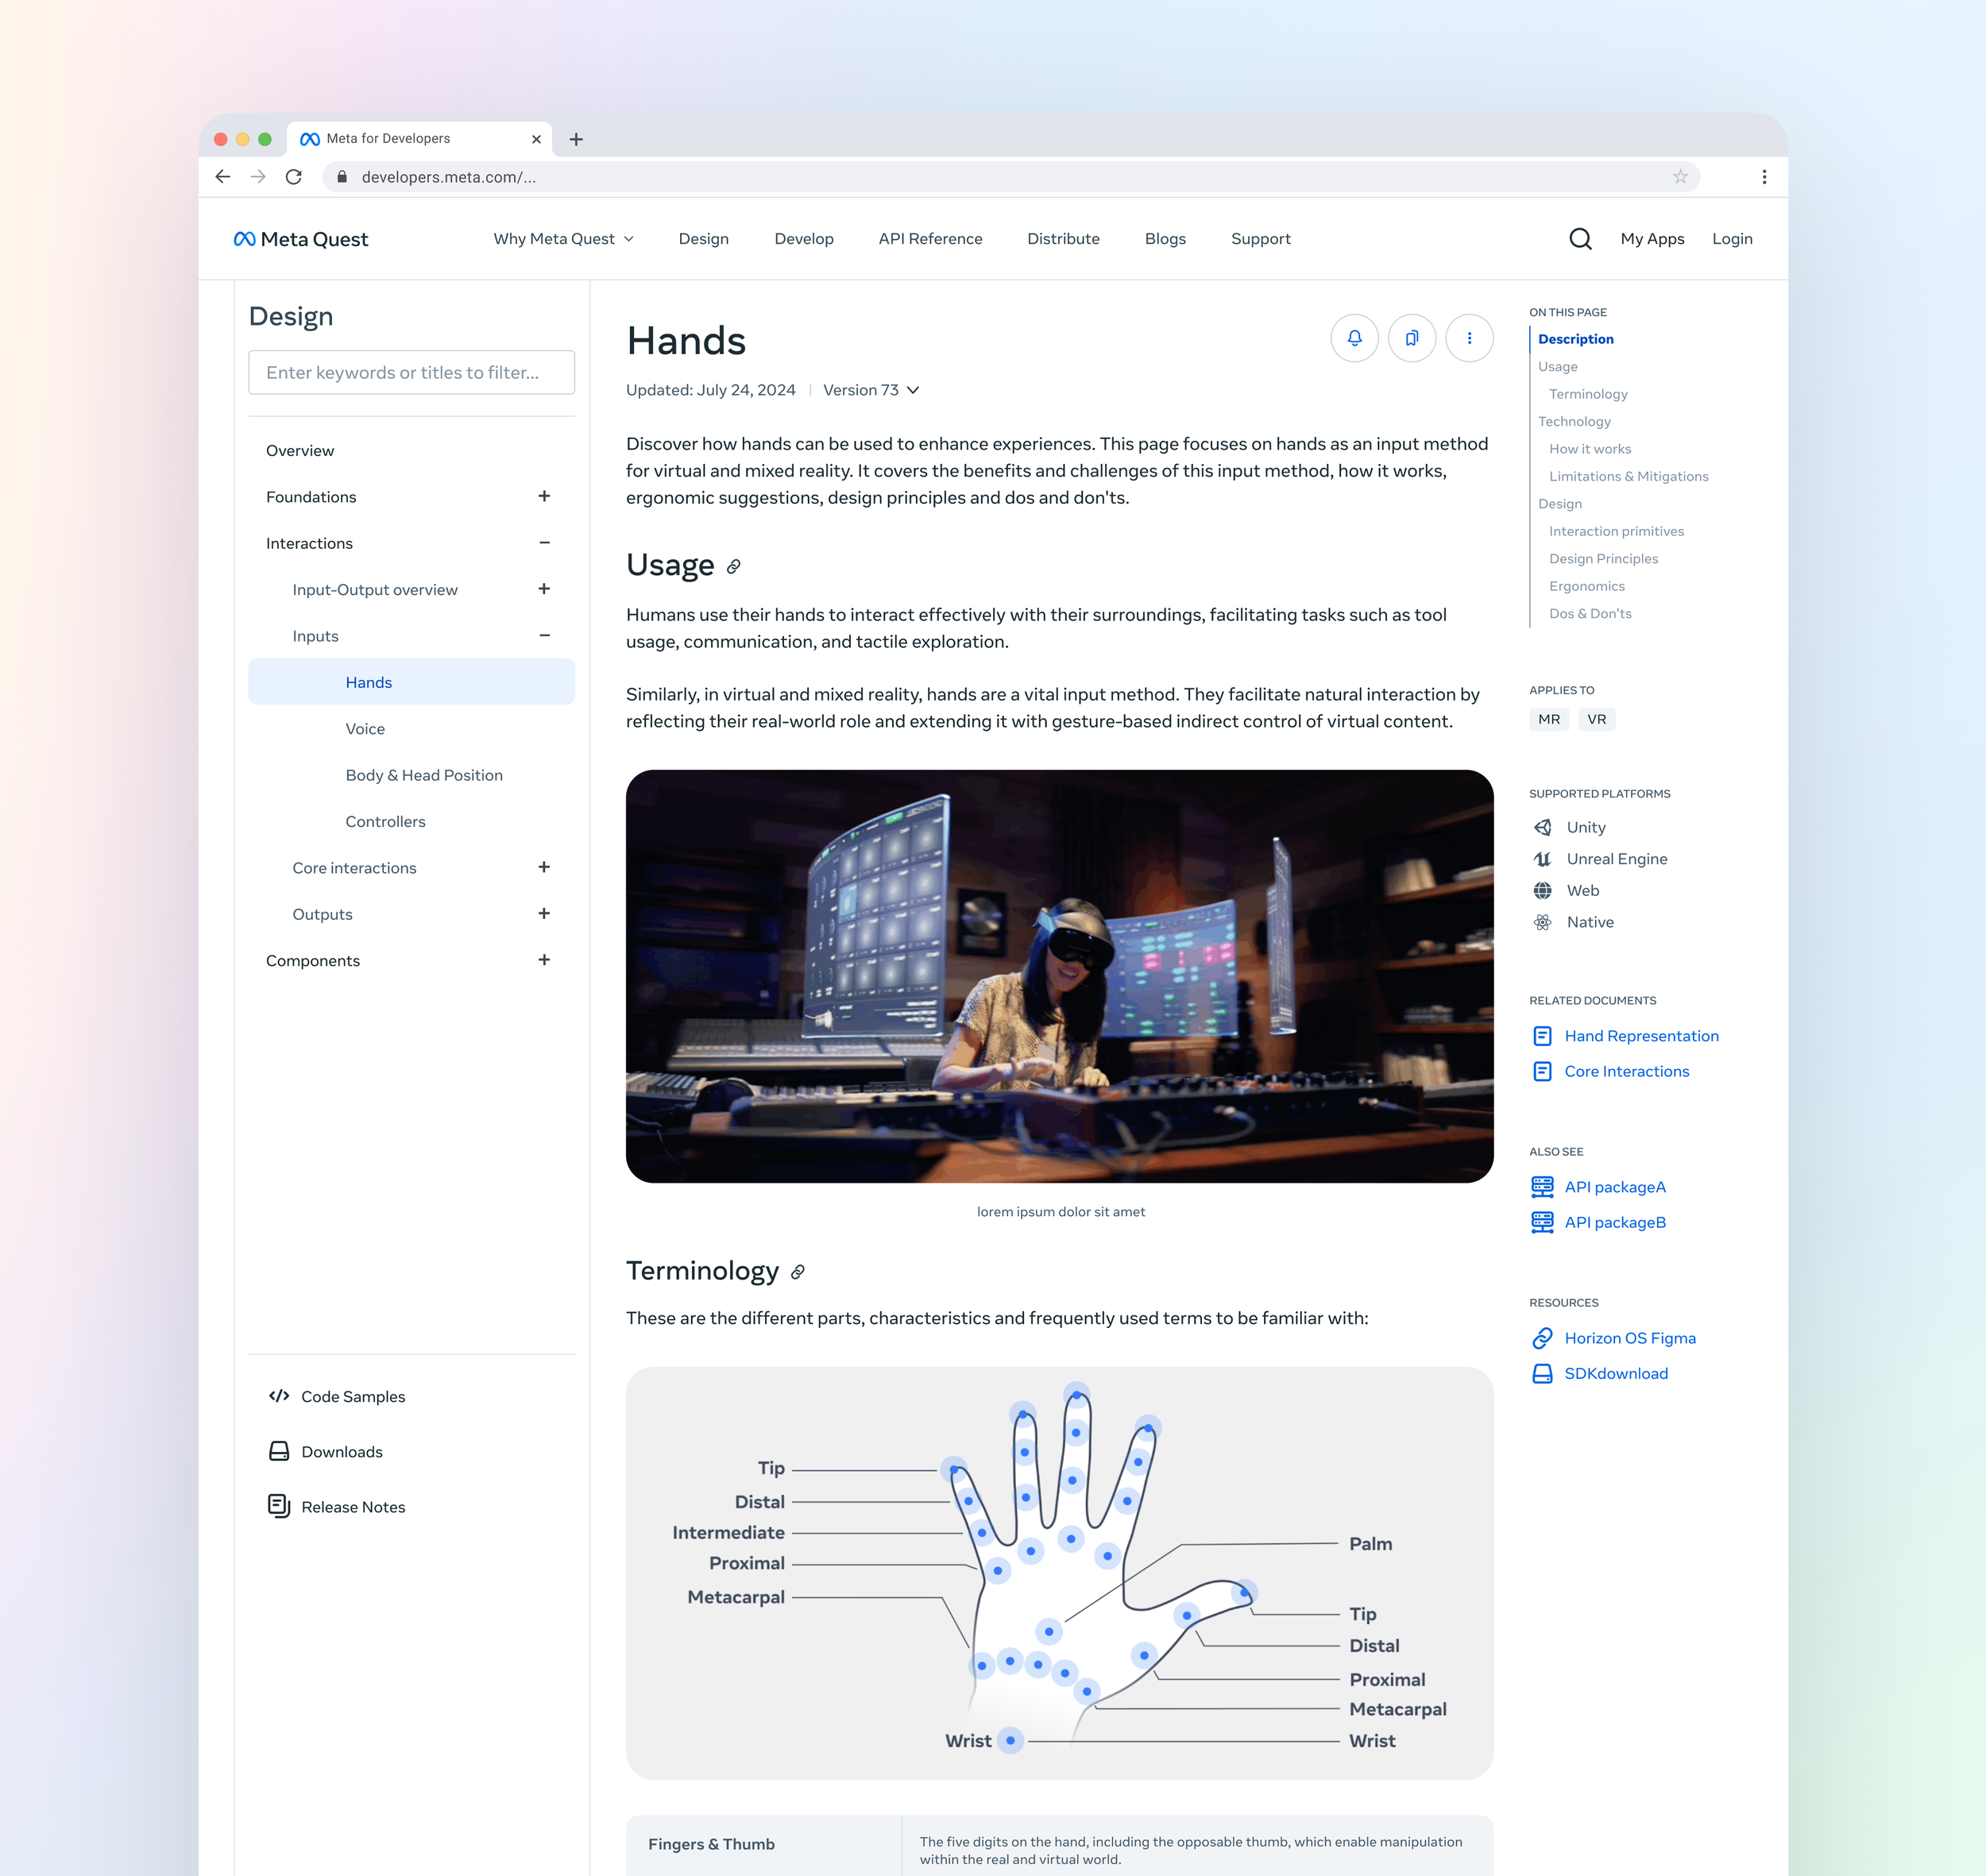Click the Unity platform icon
The image size is (1986, 1876).
tap(1543, 827)
